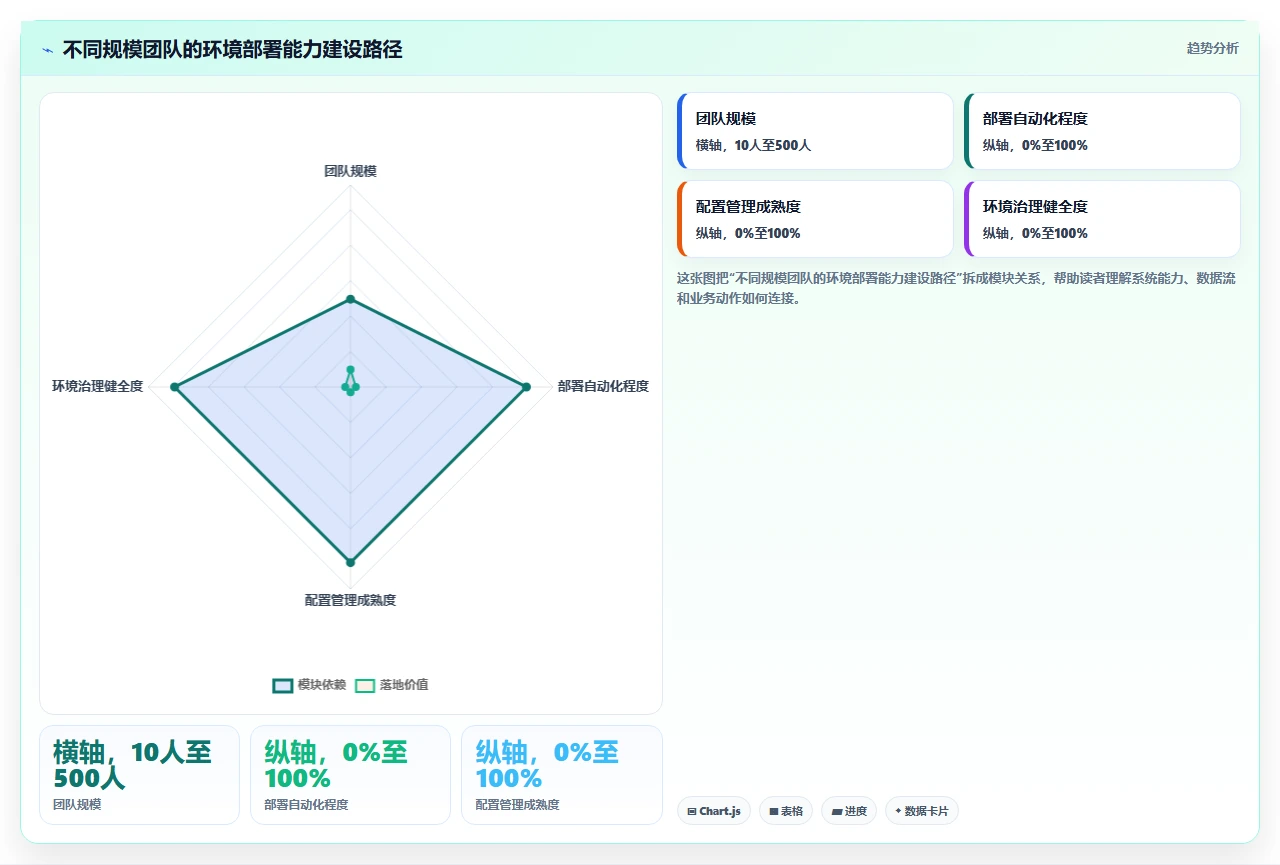Click the 团队规模 caption under stat card

pos(77,804)
